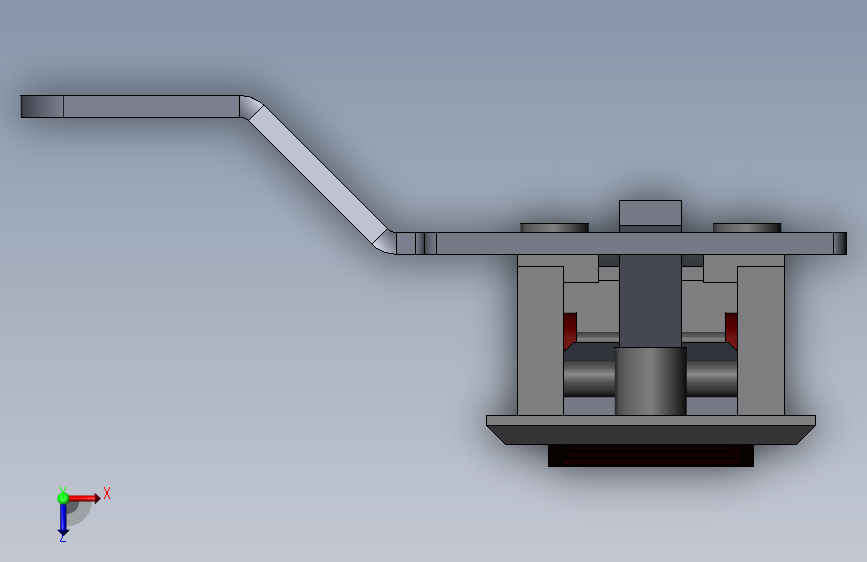Select the right grey housing column
The width and height of the screenshot is (867, 562).
click(x=761, y=340)
